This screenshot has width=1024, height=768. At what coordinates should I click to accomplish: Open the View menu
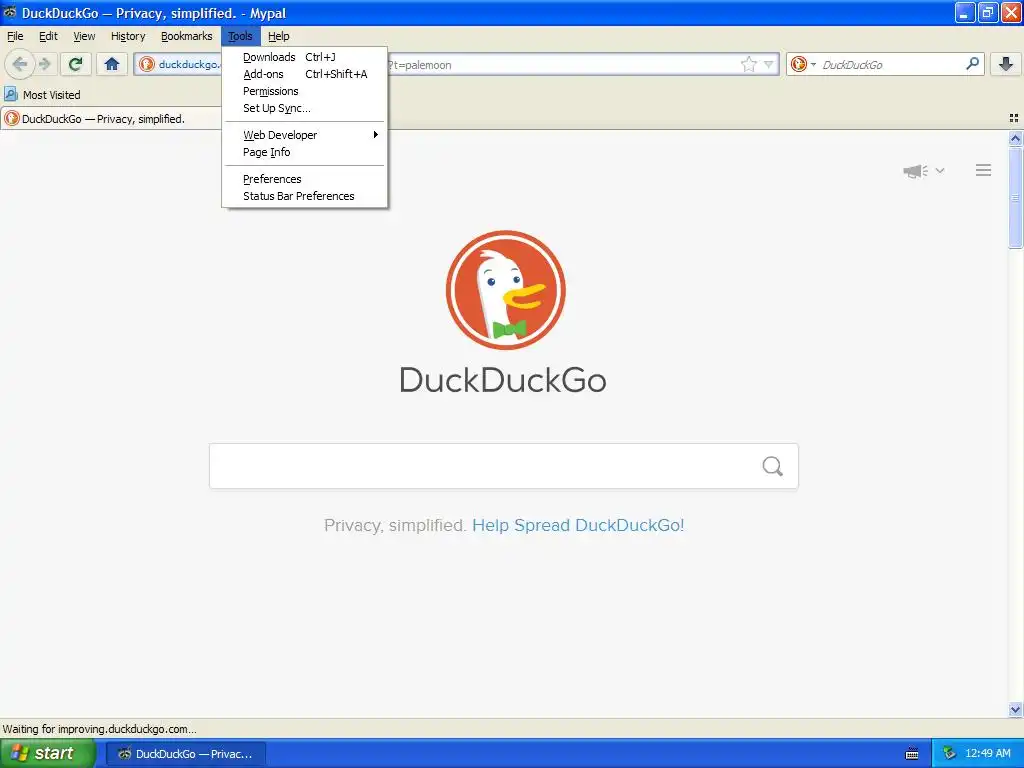84,36
